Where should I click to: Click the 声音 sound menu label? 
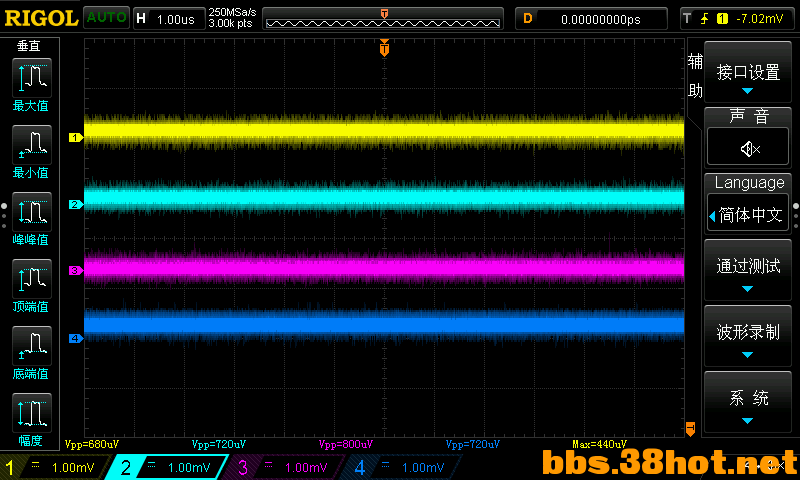pyautogui.click(x=748, y=116)
